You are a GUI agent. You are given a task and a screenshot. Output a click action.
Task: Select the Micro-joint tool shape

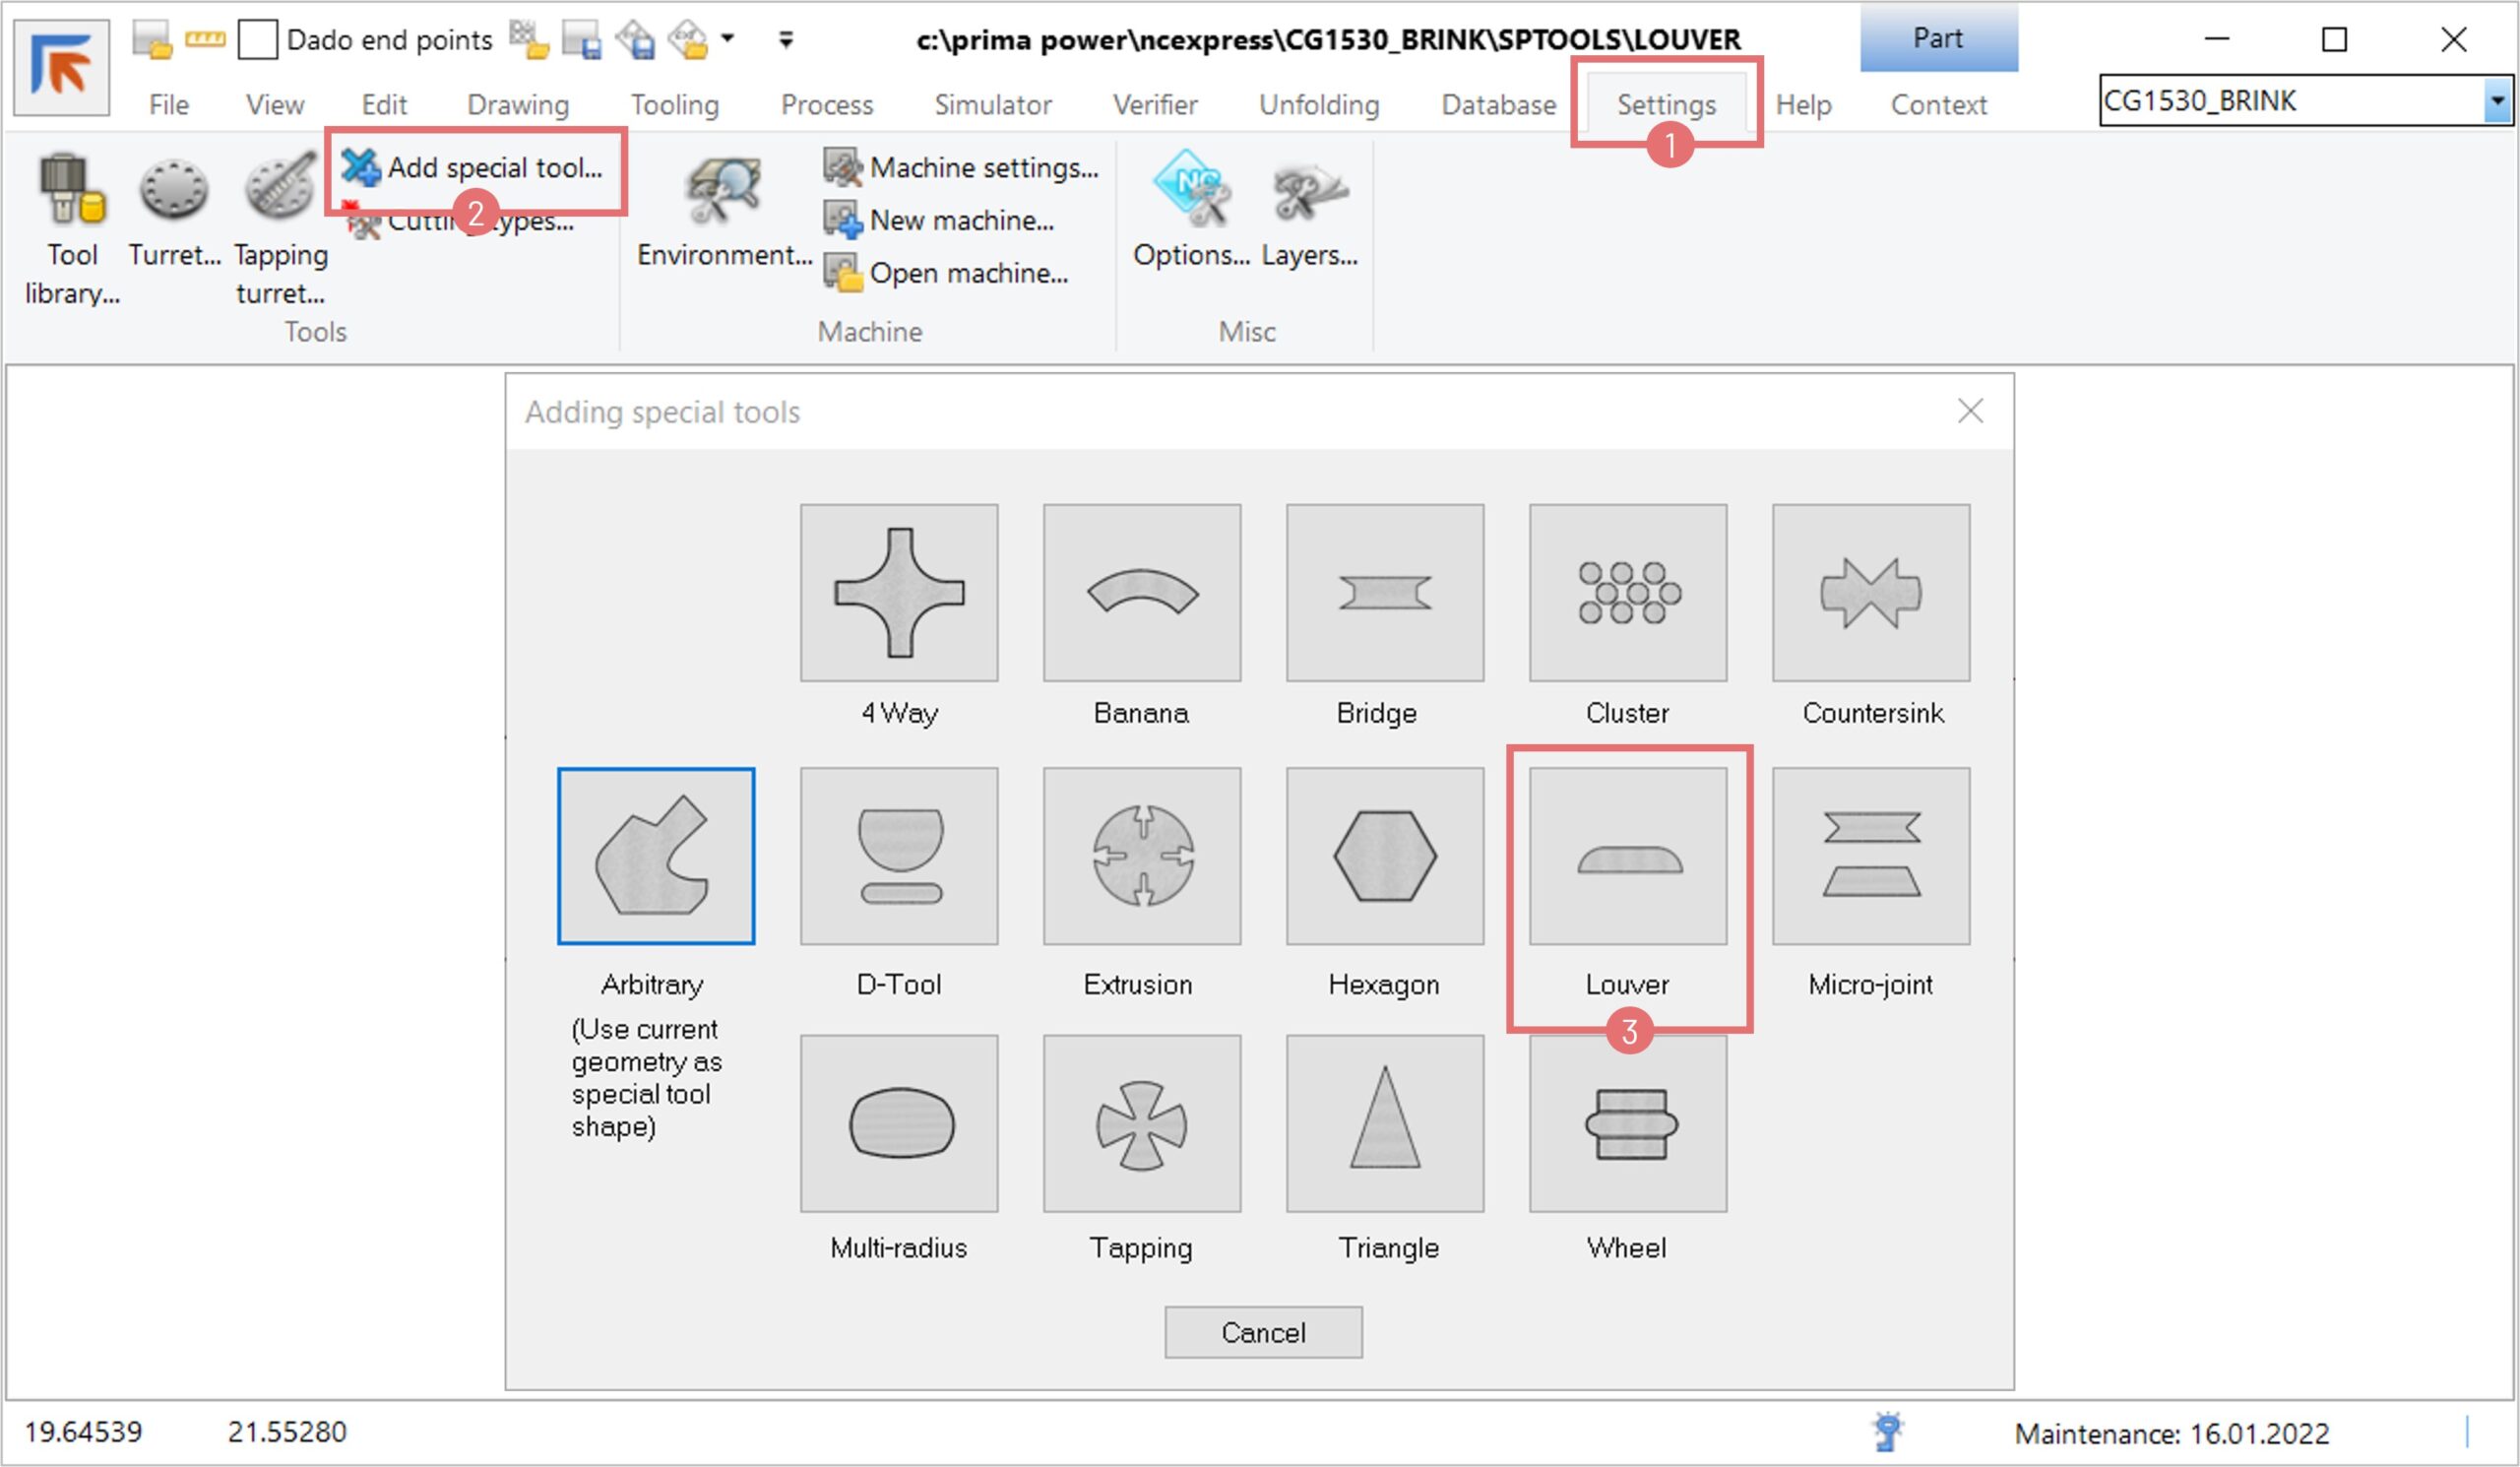1870,856
